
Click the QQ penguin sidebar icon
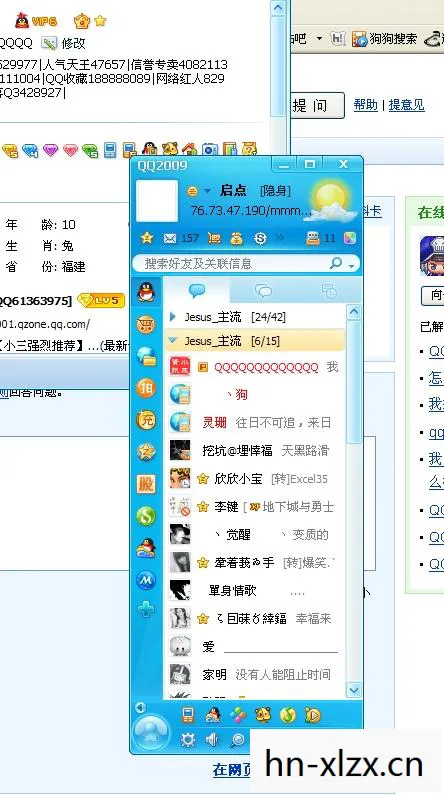tap(146, 292)
